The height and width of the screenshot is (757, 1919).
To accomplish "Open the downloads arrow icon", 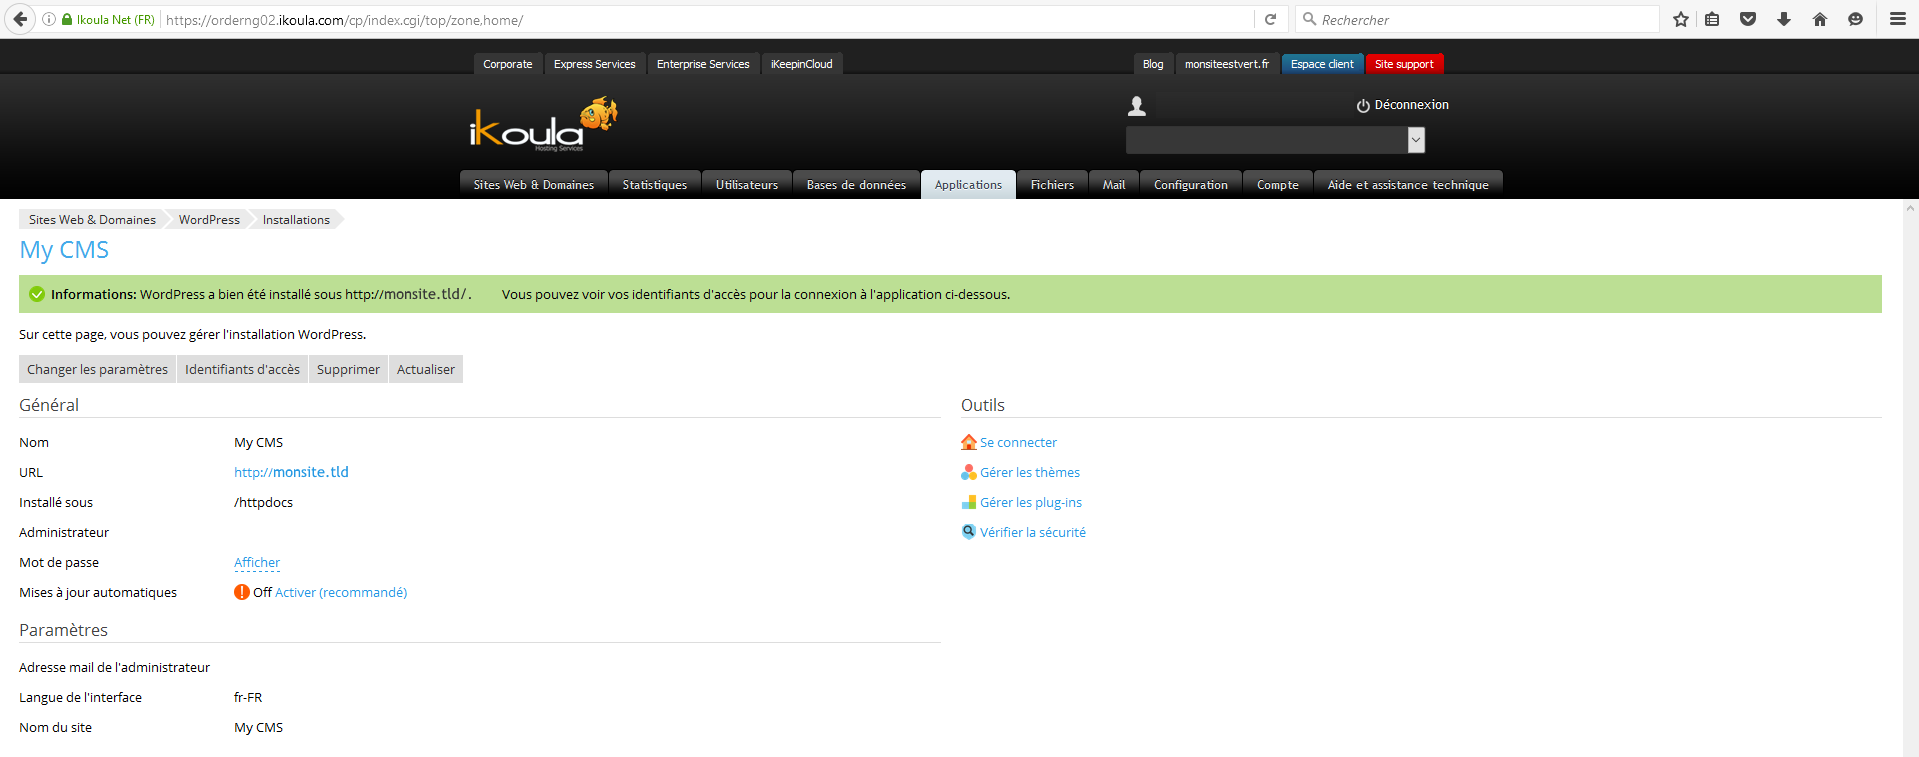I will point(1784,19).
